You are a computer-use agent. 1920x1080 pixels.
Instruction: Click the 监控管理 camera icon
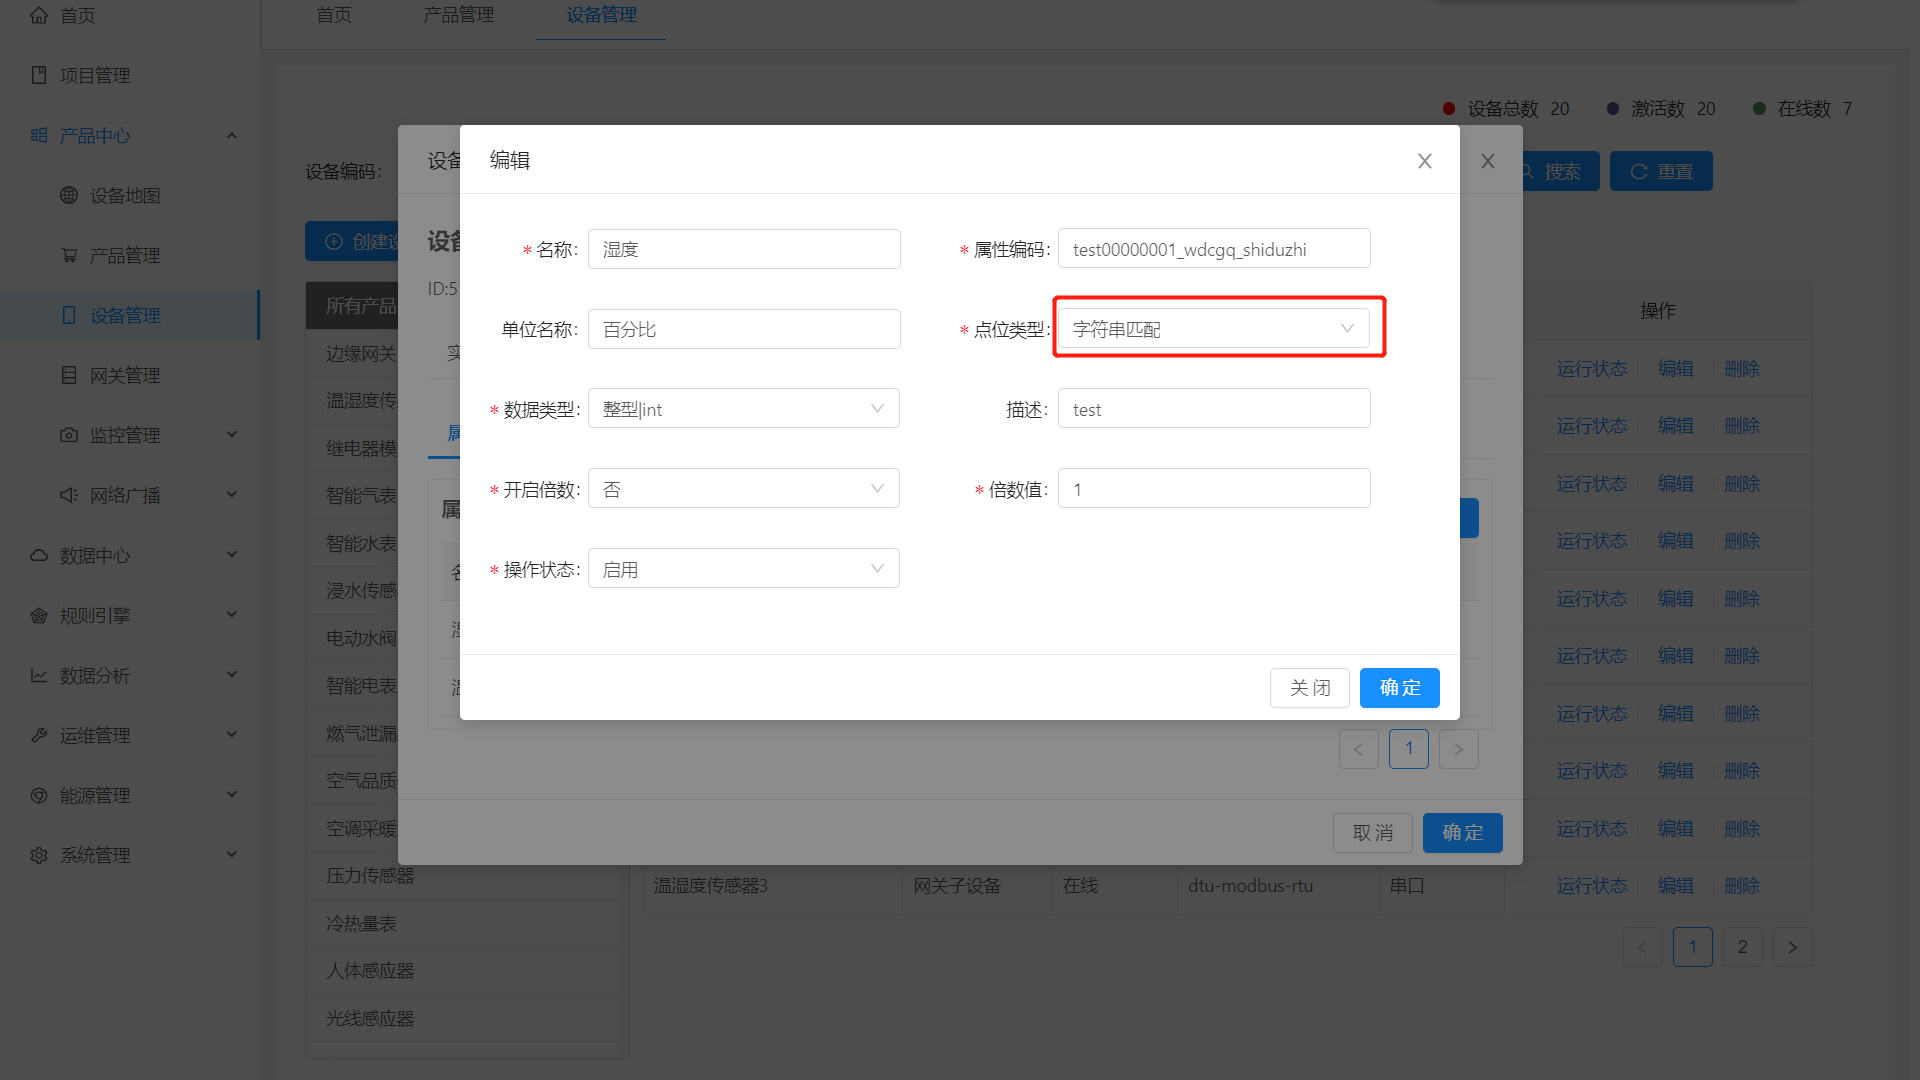(x=68, y=434)
